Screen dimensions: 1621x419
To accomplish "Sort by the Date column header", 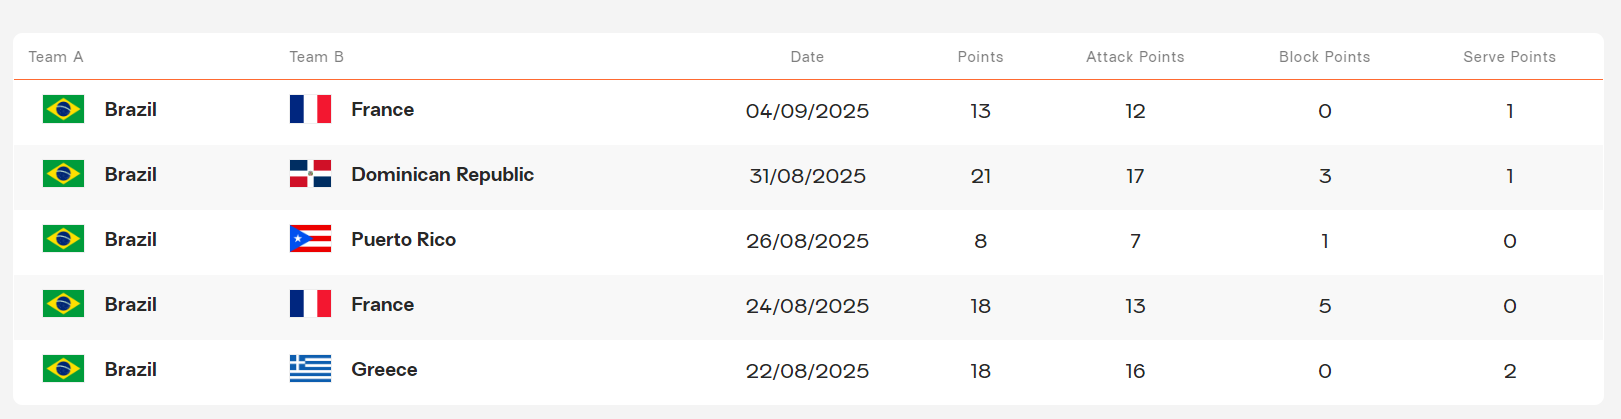I will pos(807,57).
